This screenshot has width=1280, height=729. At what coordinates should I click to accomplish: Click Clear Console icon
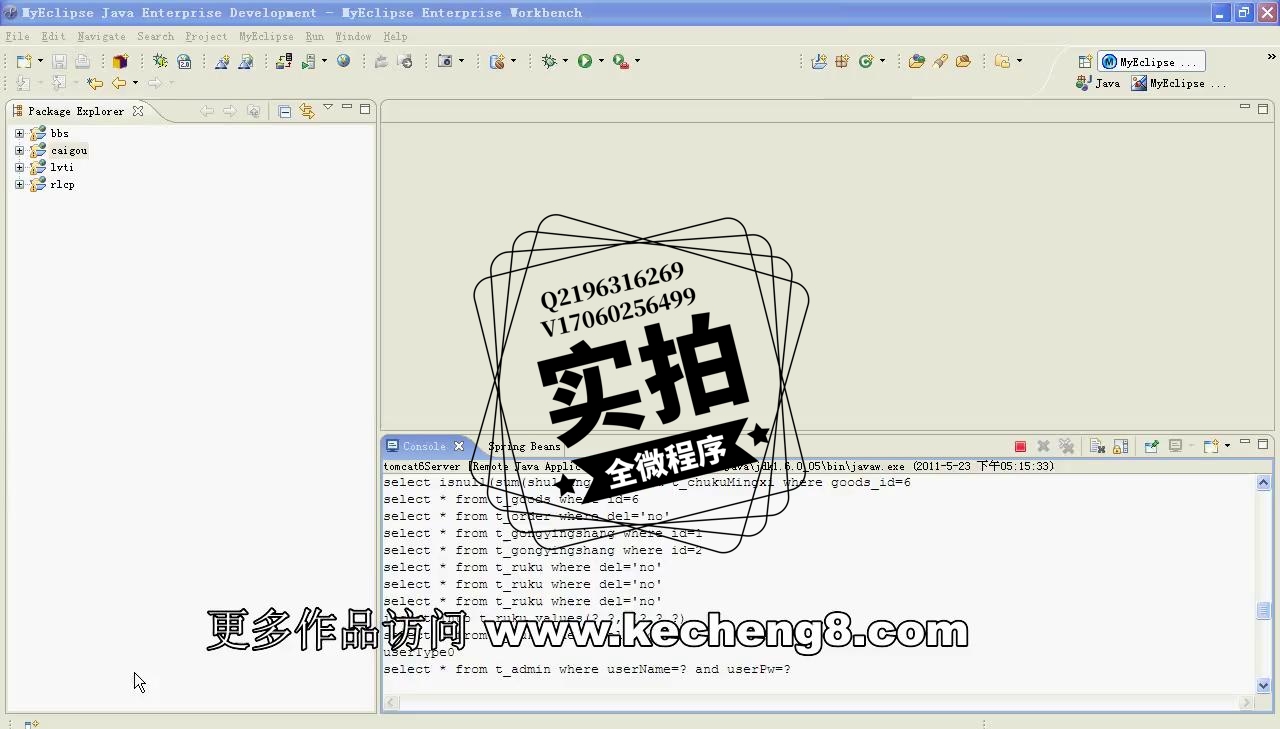1097,446
